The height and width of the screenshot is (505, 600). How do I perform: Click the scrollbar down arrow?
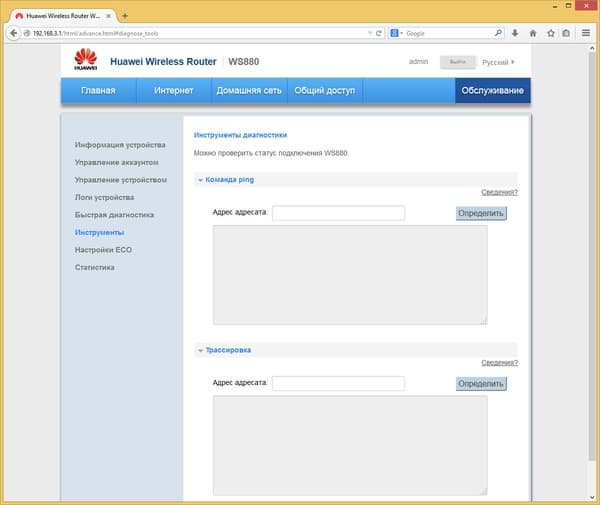tap(592, 497)
